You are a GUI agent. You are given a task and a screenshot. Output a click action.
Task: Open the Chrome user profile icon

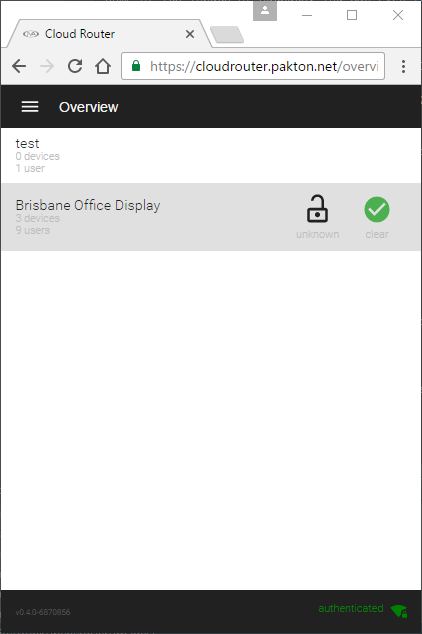(265, 11)
